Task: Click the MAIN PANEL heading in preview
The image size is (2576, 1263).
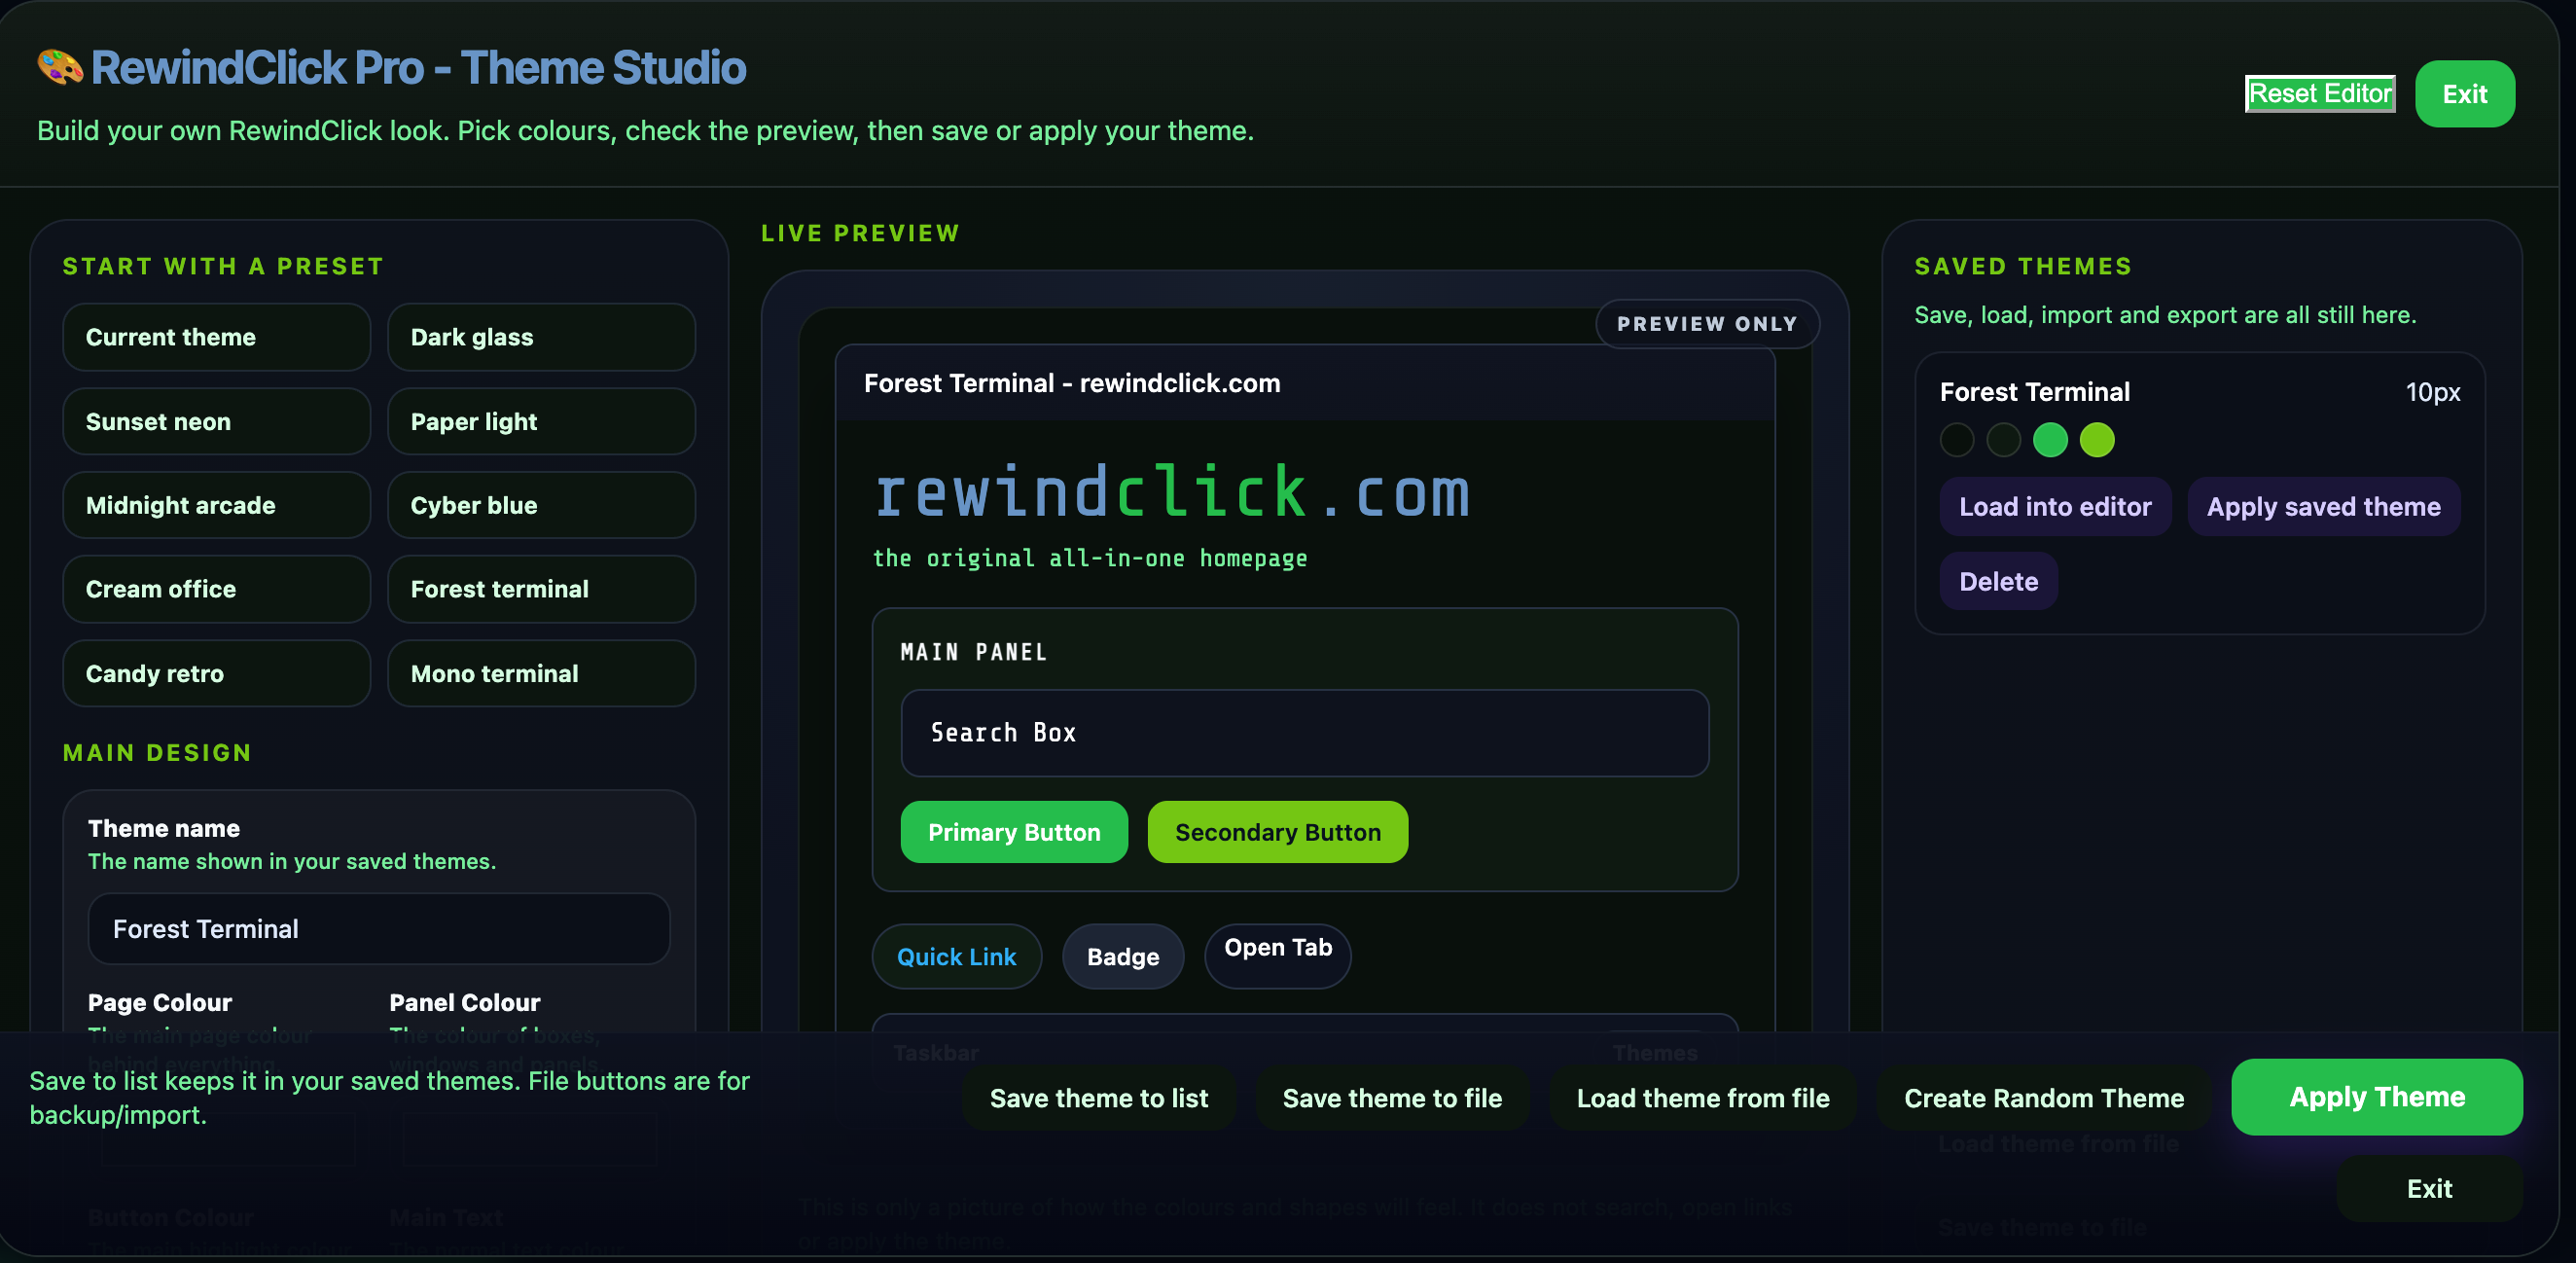Action: [974, 652]
